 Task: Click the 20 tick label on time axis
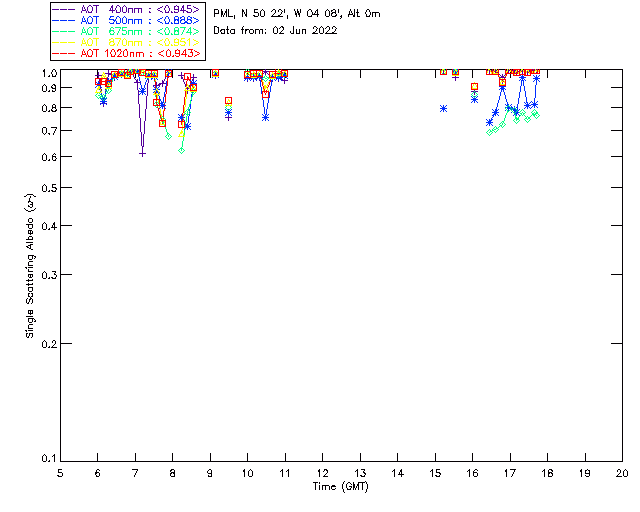(x=622, y=473)
